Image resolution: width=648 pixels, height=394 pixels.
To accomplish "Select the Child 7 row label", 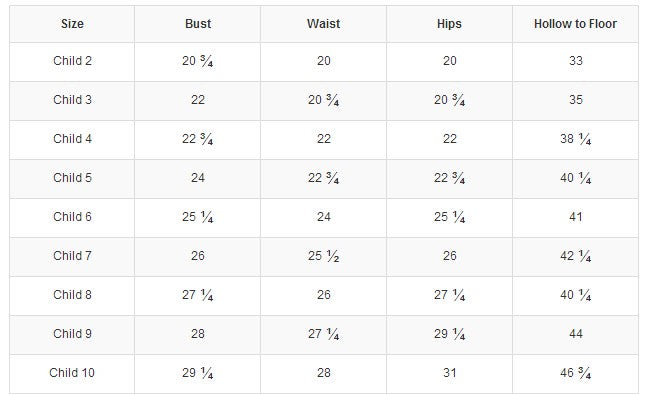I will click(72, 256).
